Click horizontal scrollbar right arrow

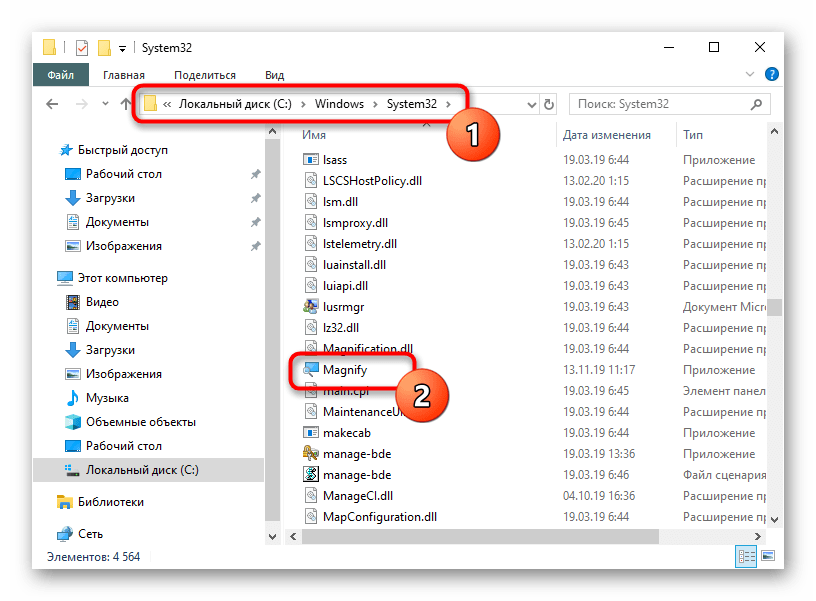[757, 536]
